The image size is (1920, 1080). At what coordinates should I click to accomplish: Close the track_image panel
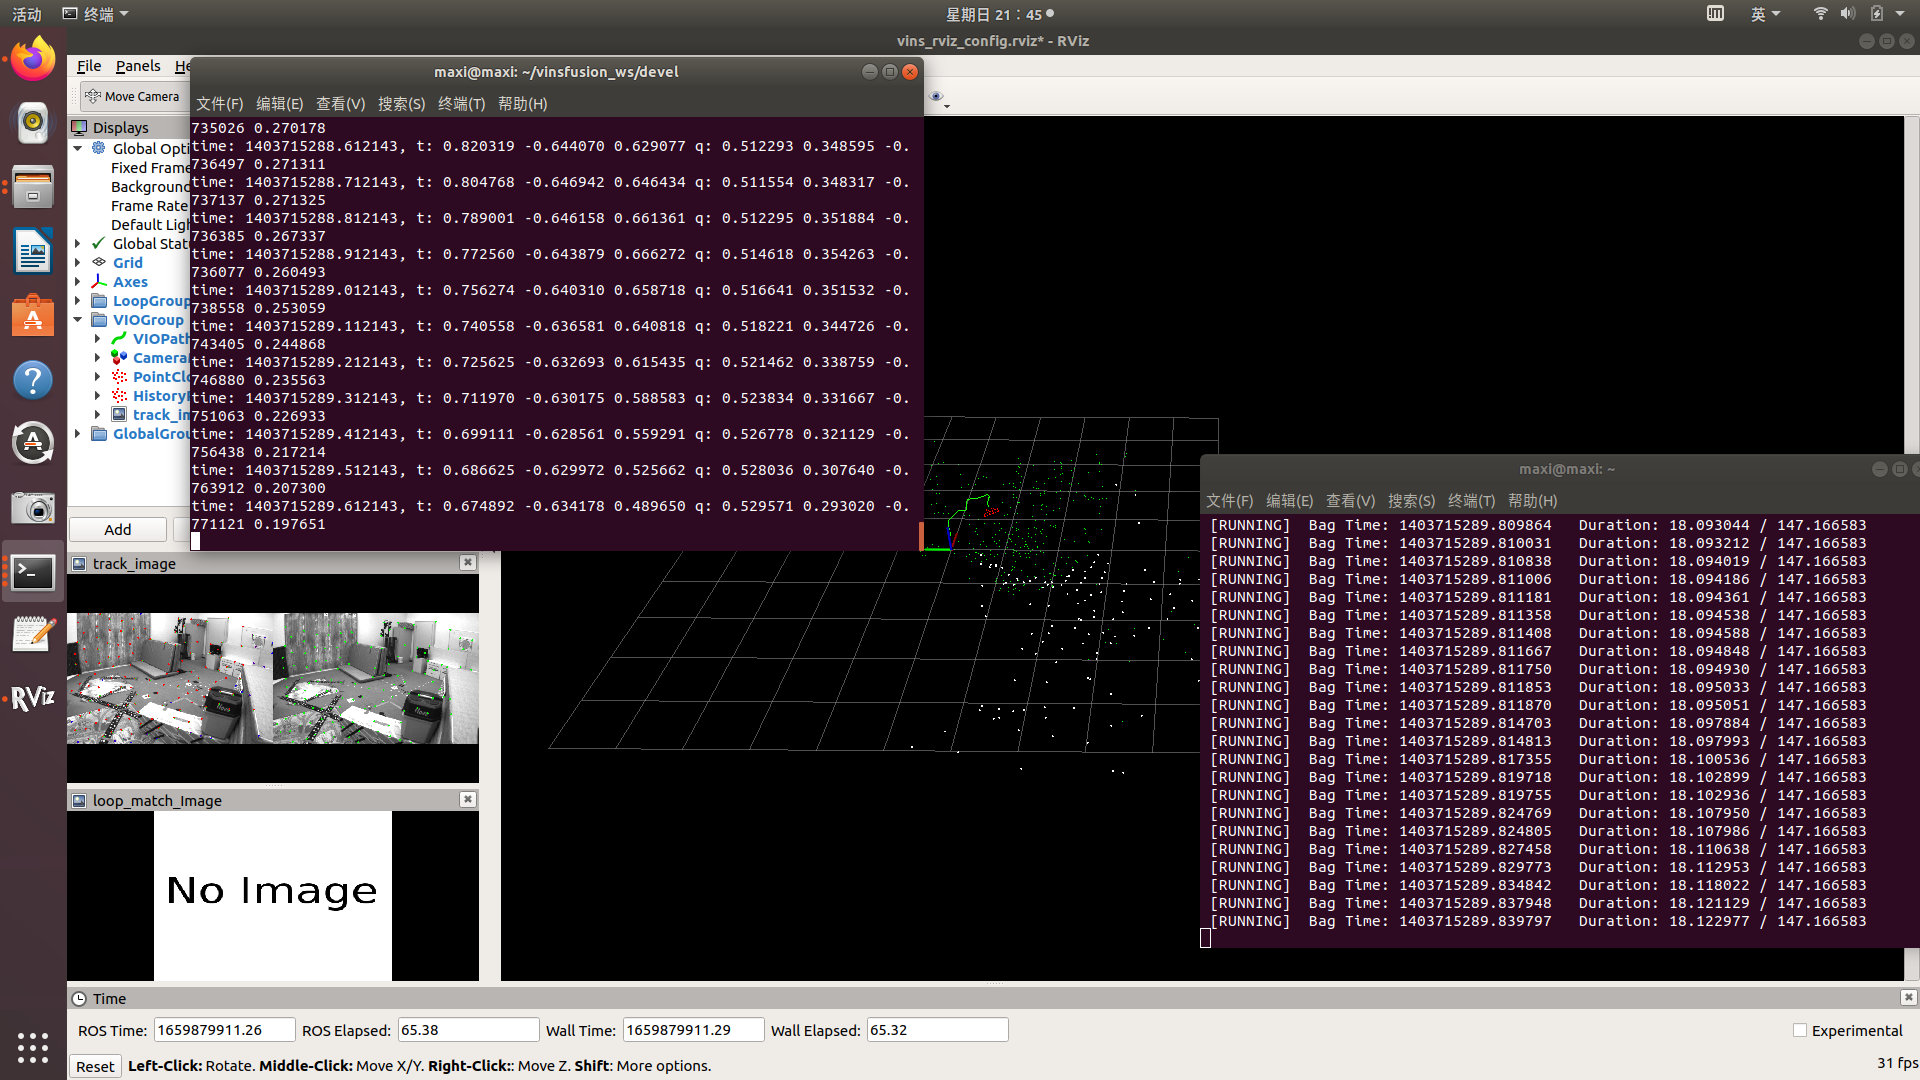(x=467, y=563)
